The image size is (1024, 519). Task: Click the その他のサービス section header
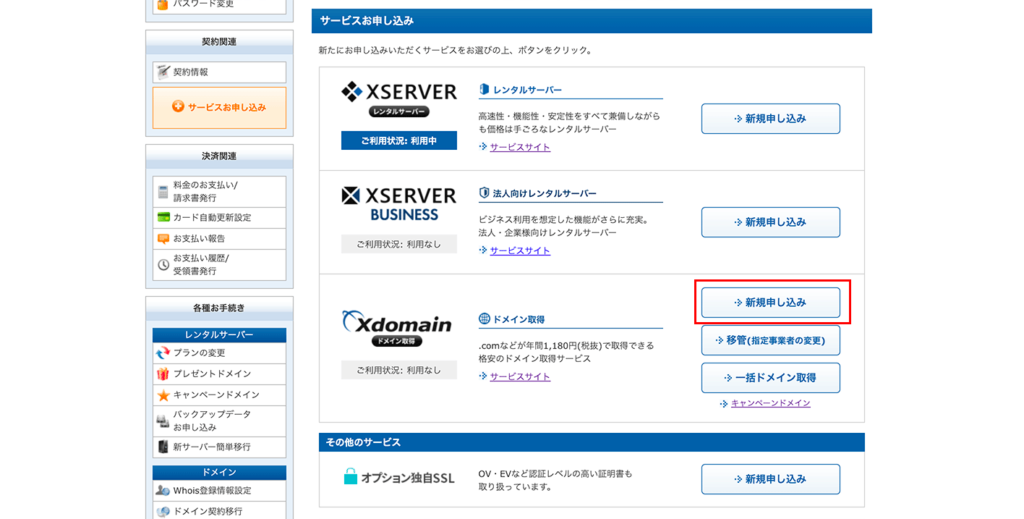click(x=592, y=442)
